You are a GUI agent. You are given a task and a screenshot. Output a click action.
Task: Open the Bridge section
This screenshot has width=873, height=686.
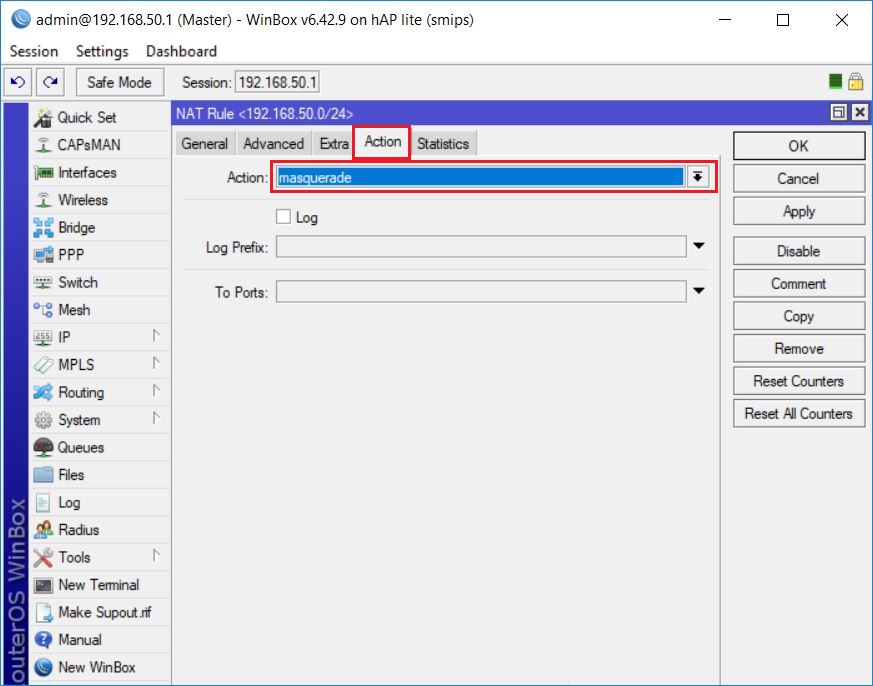click(100, 227)
